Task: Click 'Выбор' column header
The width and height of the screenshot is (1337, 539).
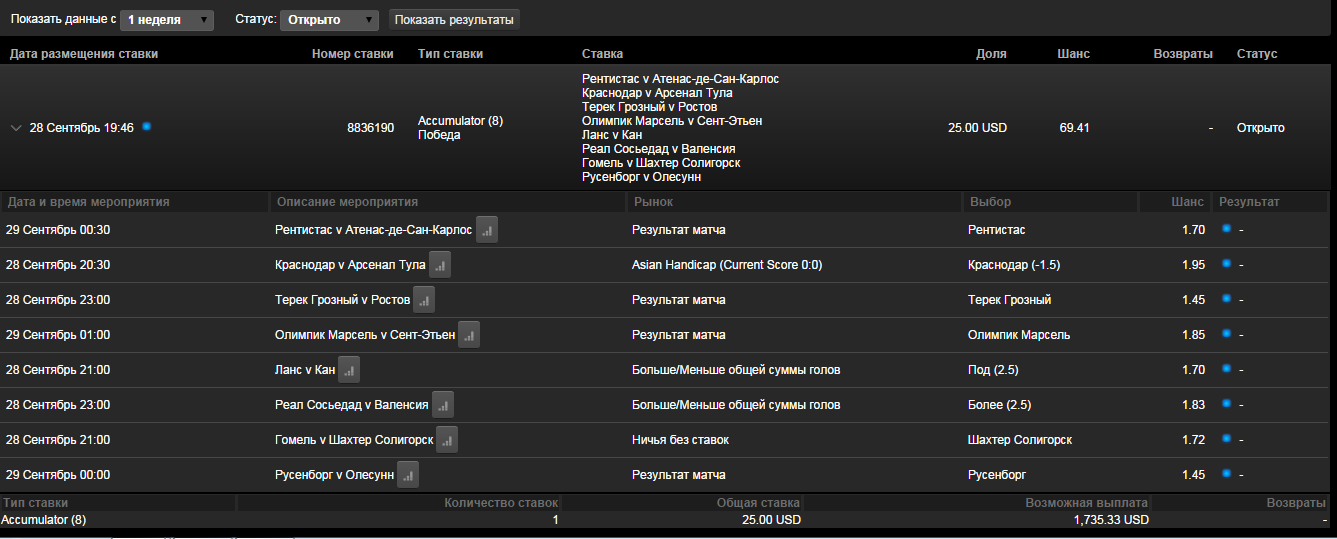Action: click(990, 202)
